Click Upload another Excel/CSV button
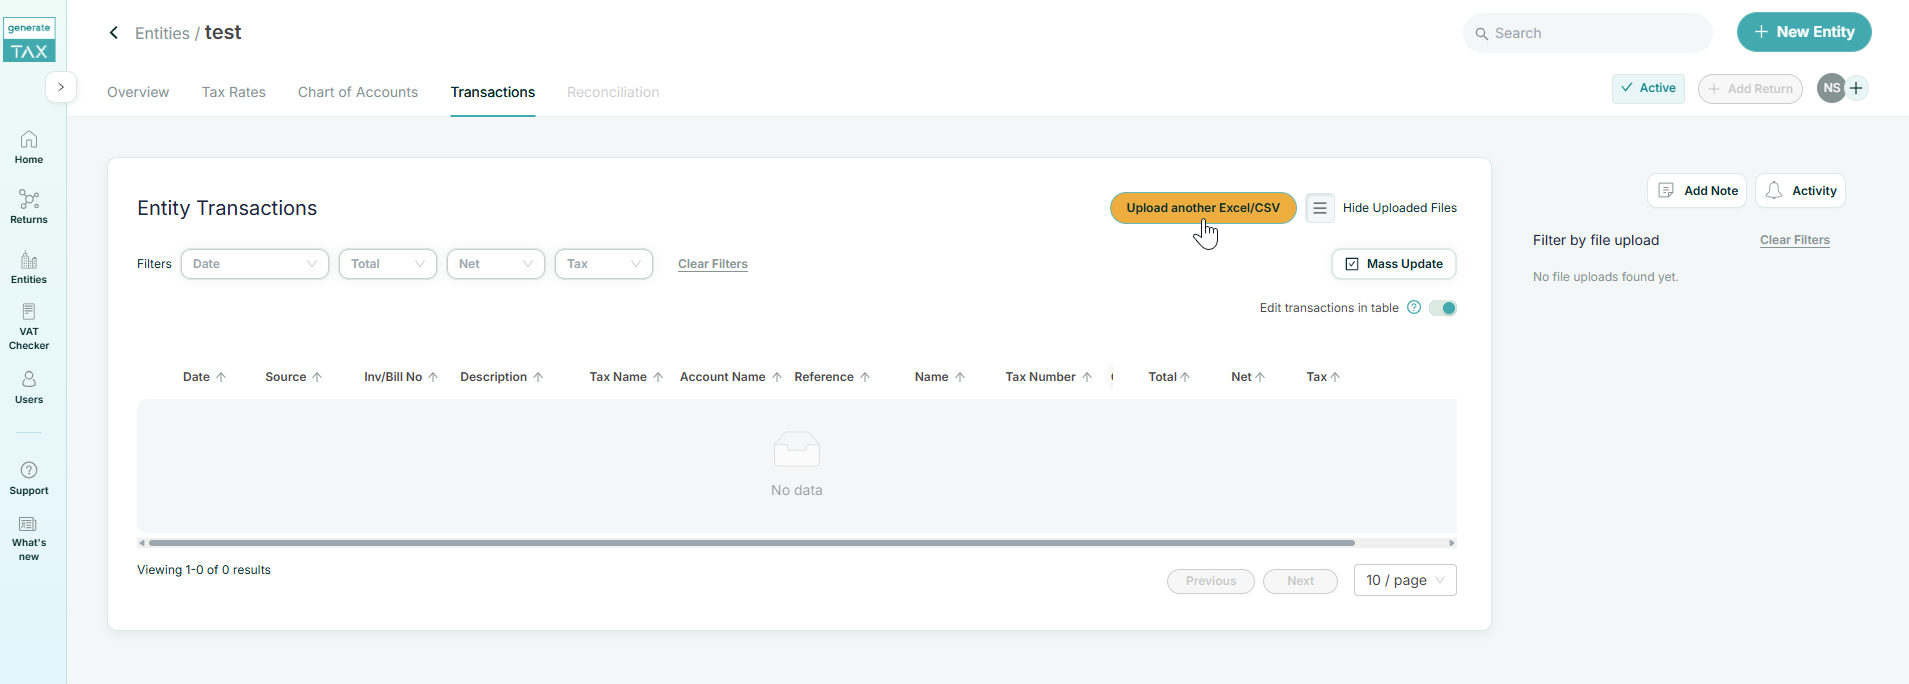The height and width of the screenshot is (684, 1909). (1202, 208)
